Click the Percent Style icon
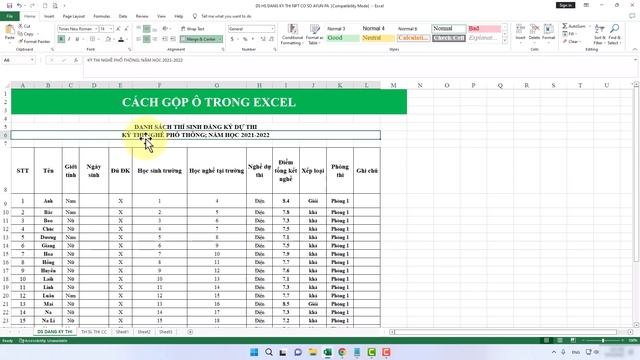Screen dimensions: 640x360 tap(245, 39)
